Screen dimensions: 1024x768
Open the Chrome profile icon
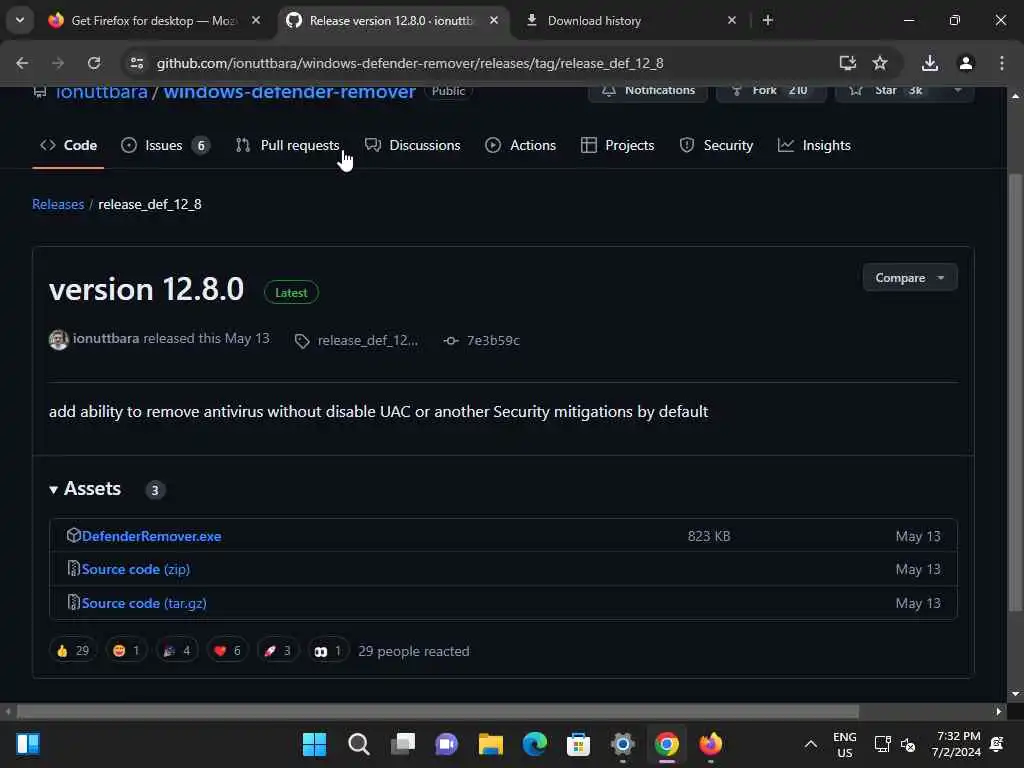click(966, 63)
